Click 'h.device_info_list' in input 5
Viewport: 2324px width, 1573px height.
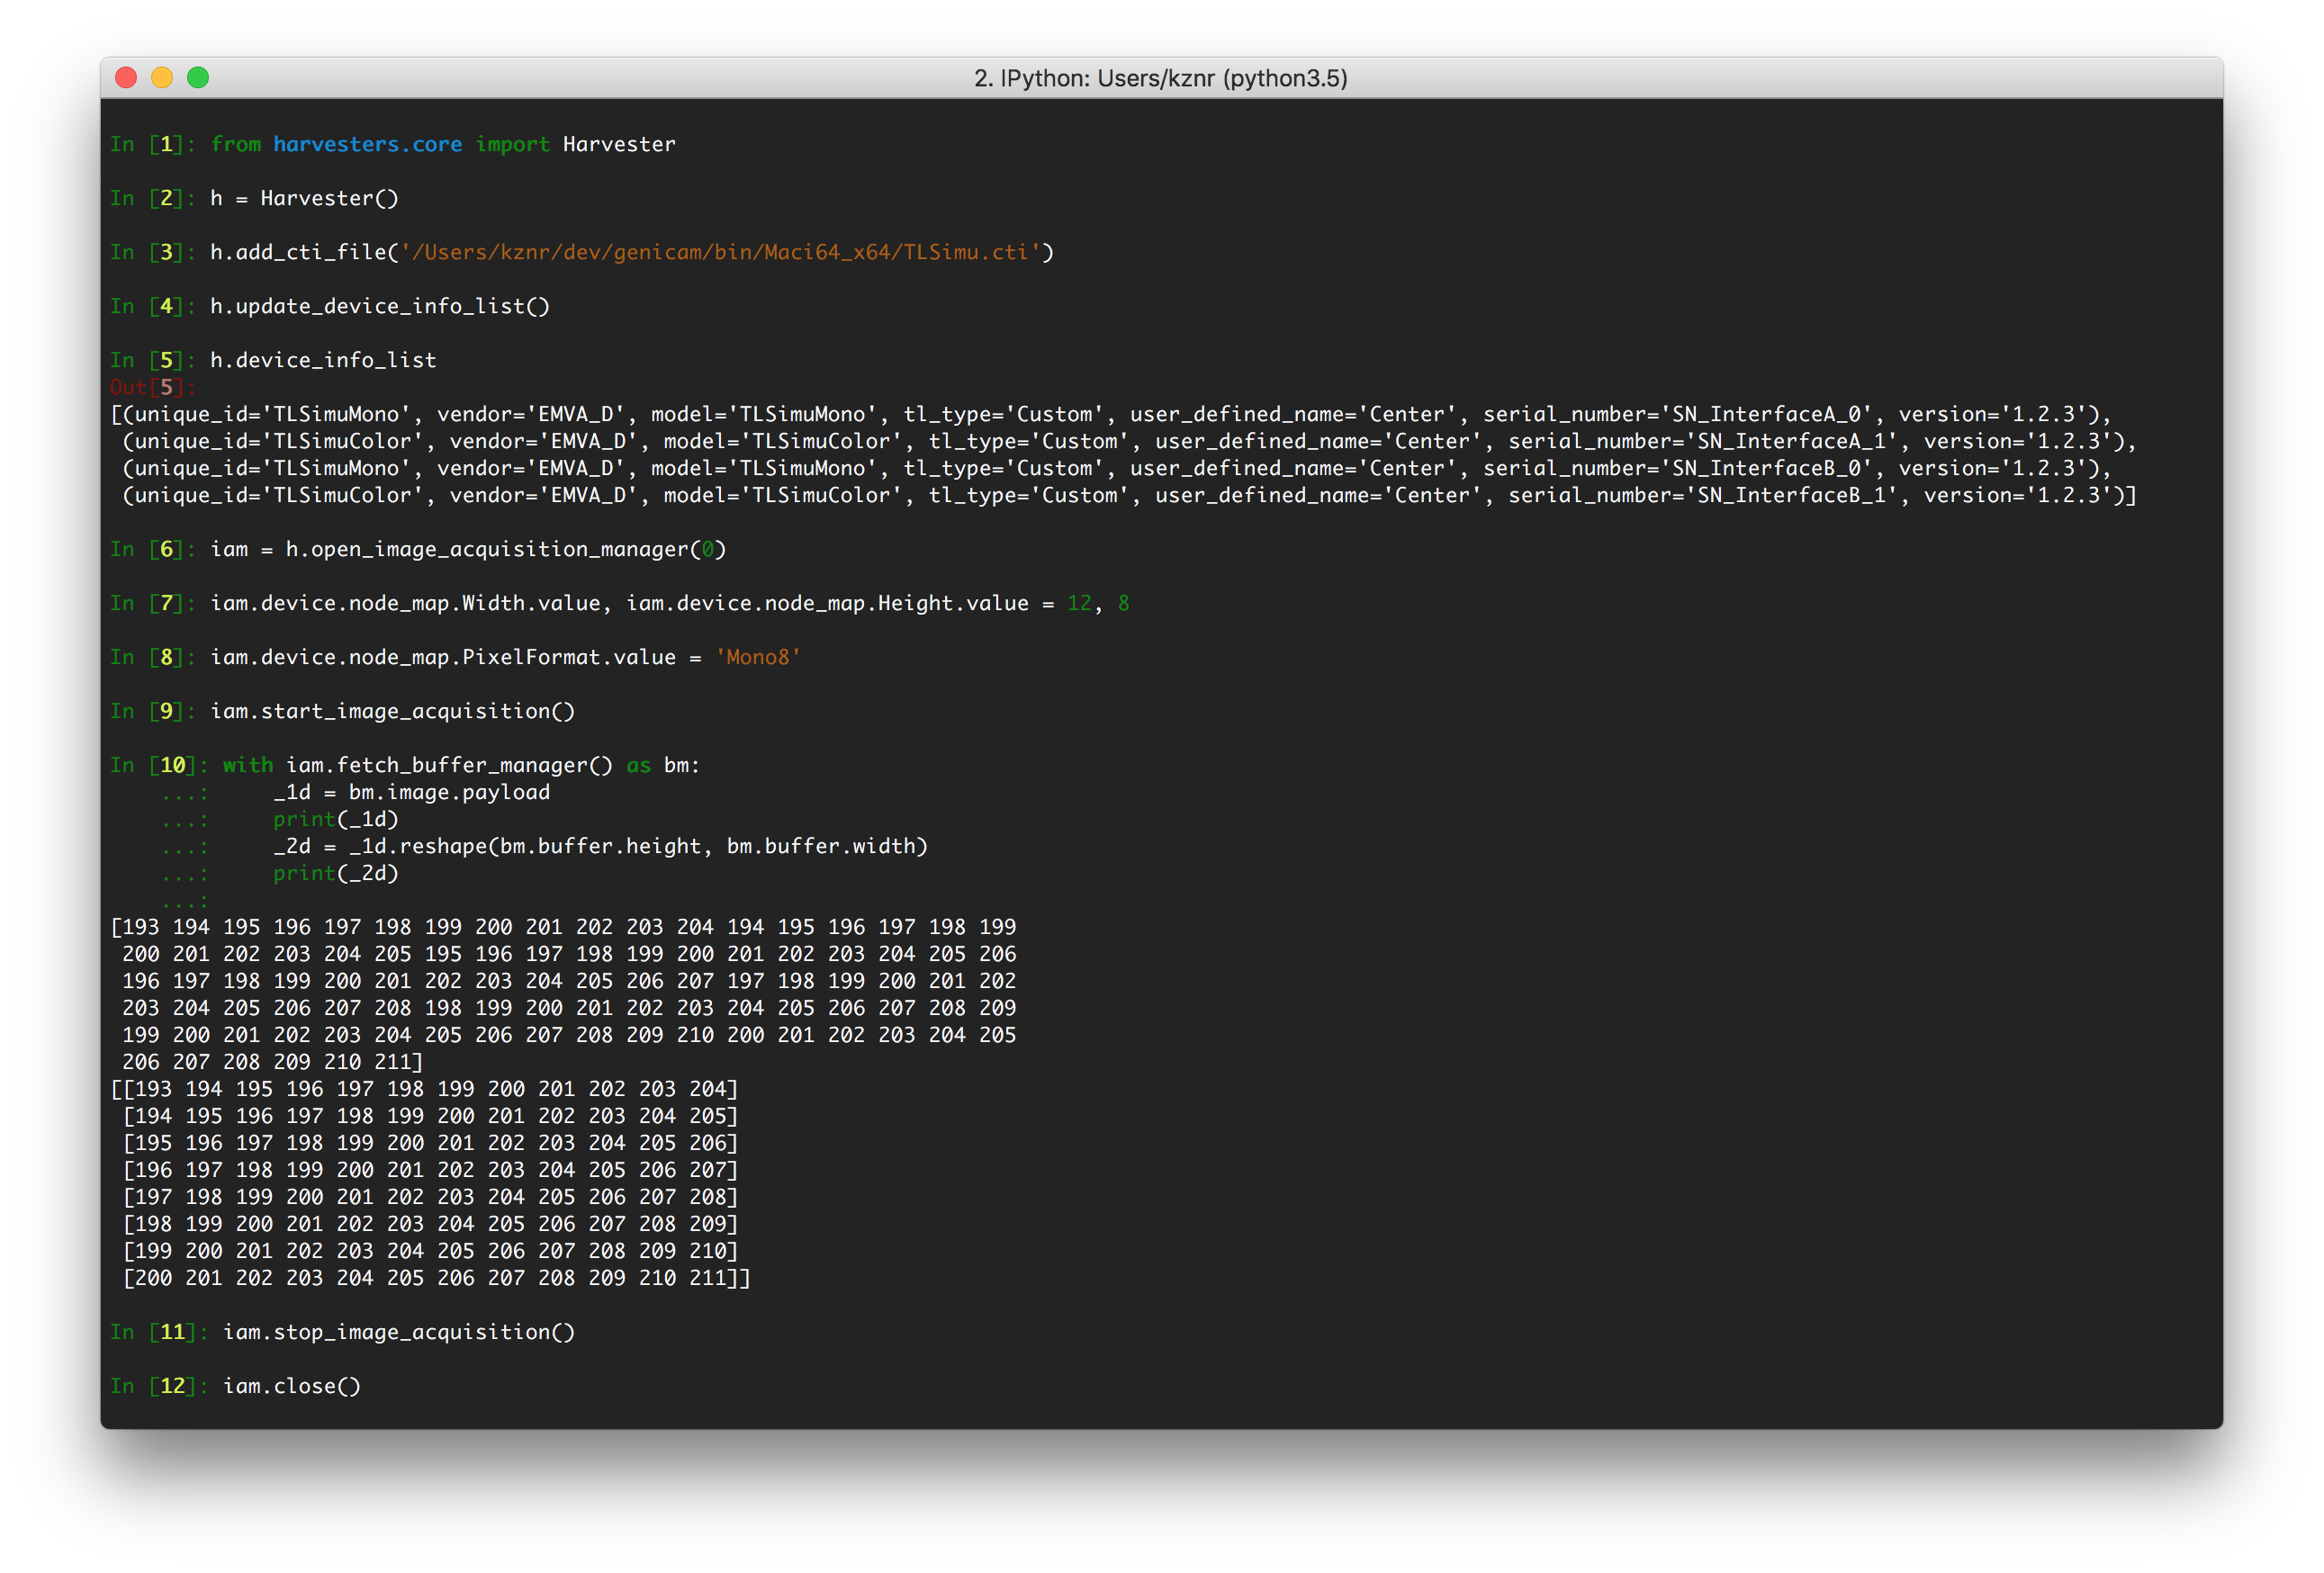point(323,360)
